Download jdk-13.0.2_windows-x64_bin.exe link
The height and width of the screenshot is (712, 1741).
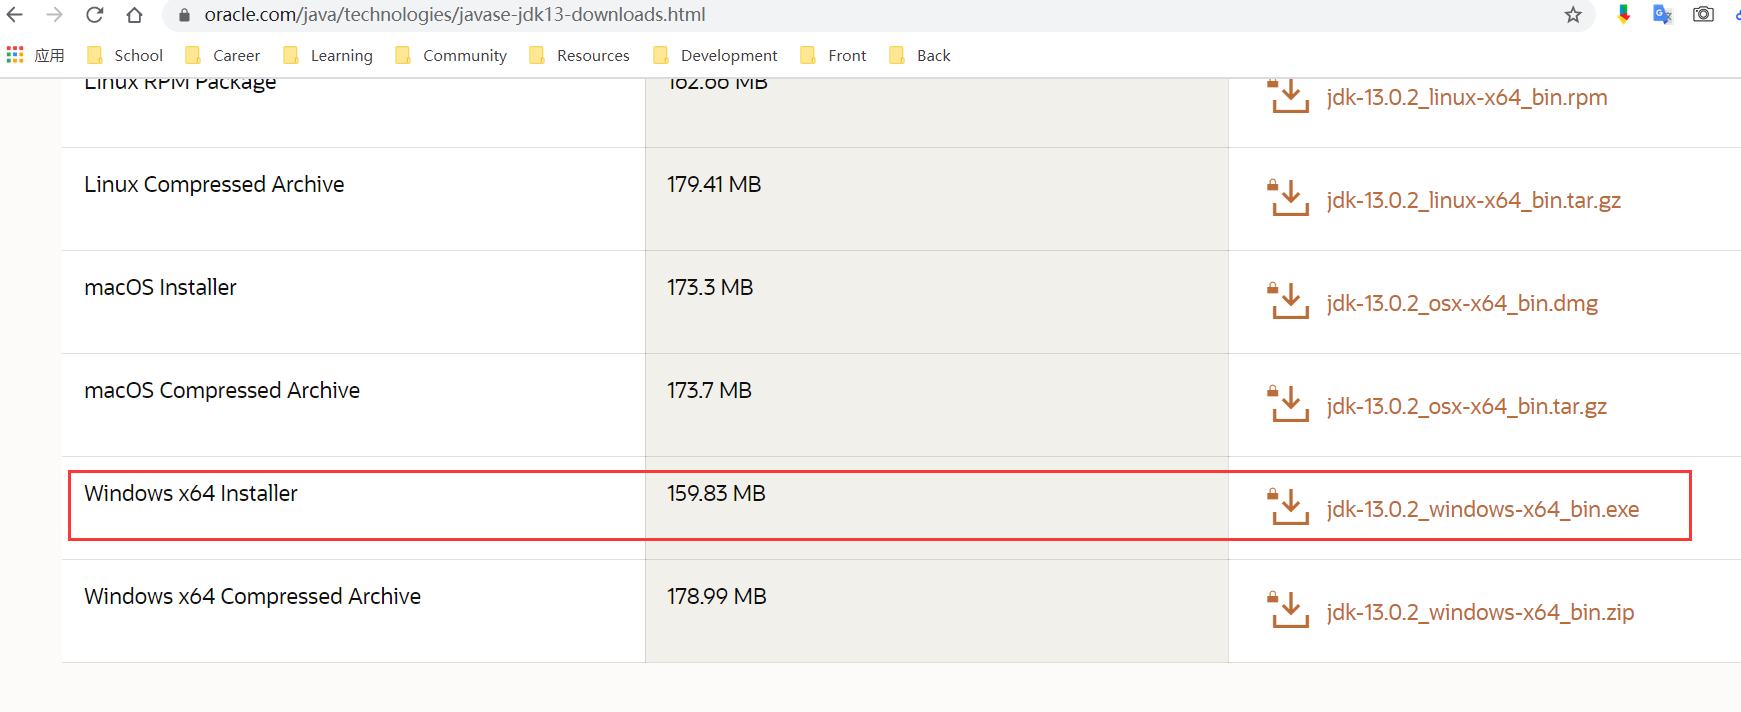[x=1483, y=509]
